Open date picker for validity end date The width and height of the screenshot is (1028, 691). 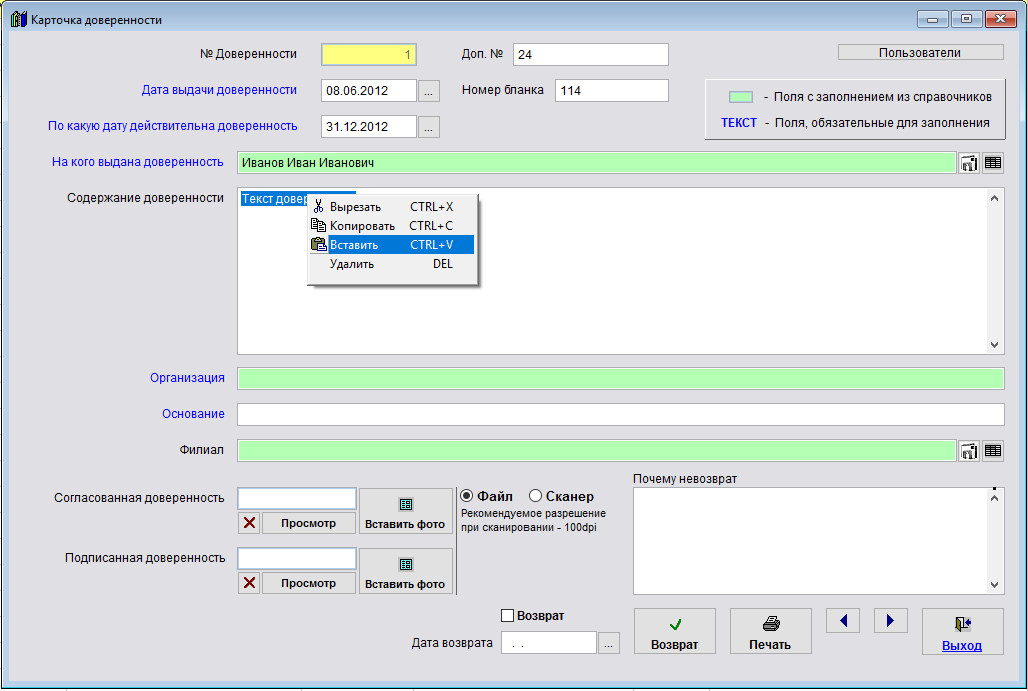click(x=429, y=127)
